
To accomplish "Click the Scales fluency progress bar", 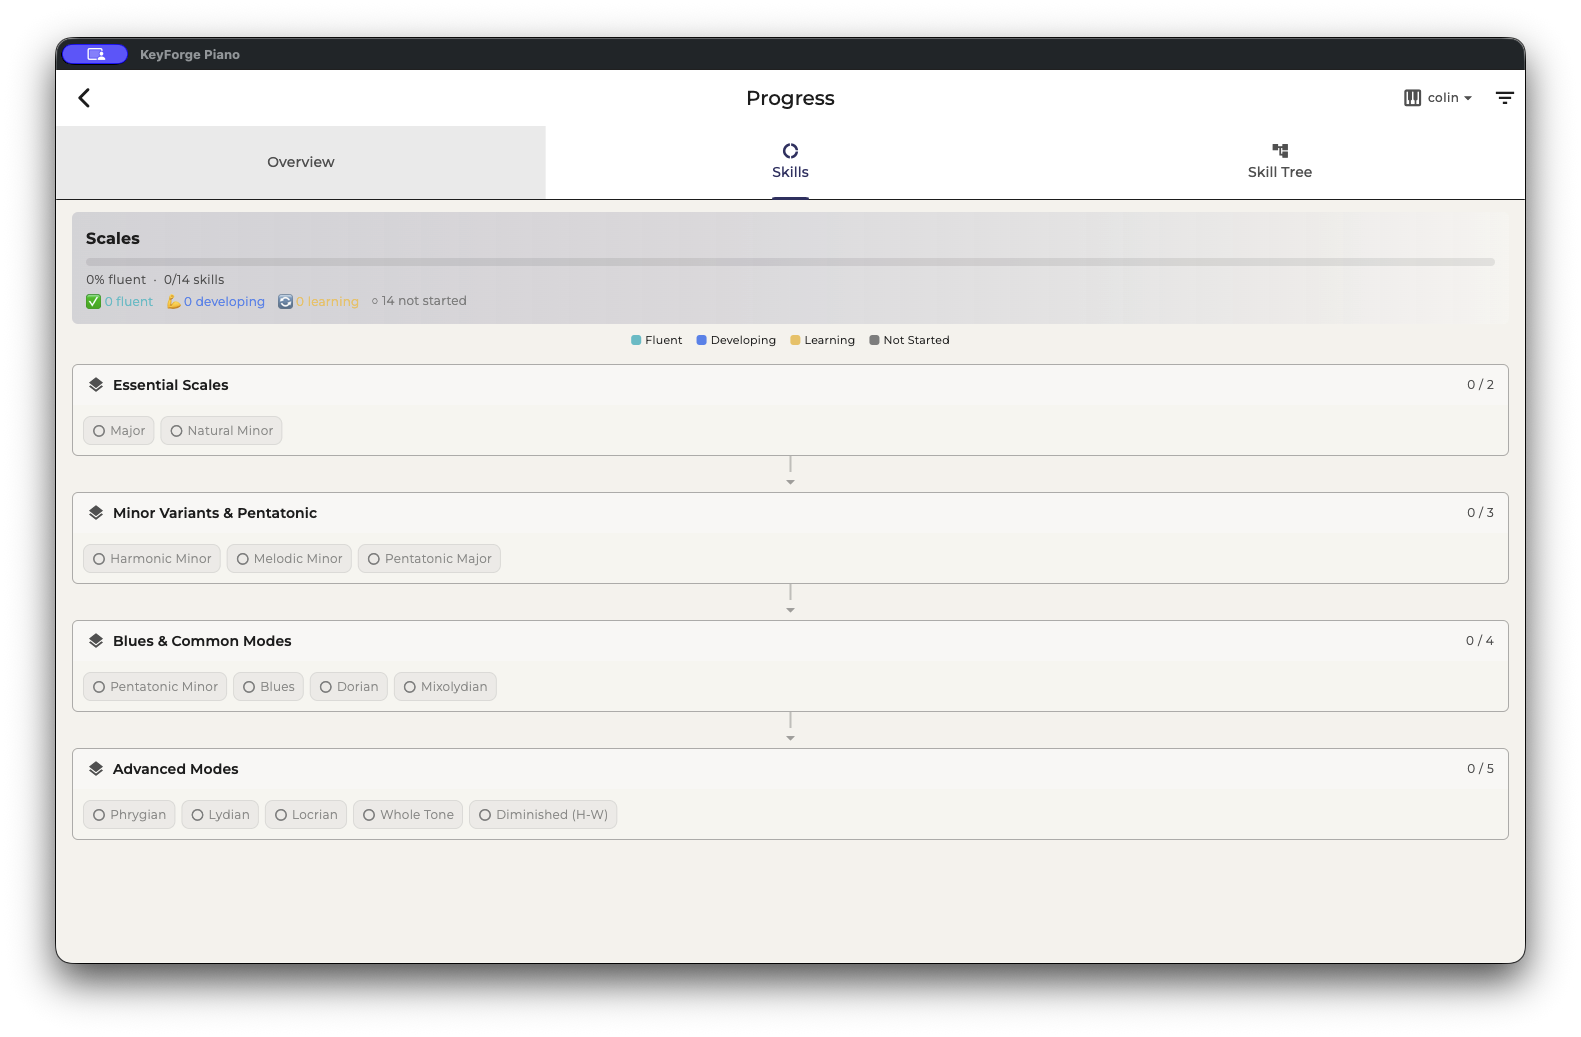I will (x=790, y=262).
